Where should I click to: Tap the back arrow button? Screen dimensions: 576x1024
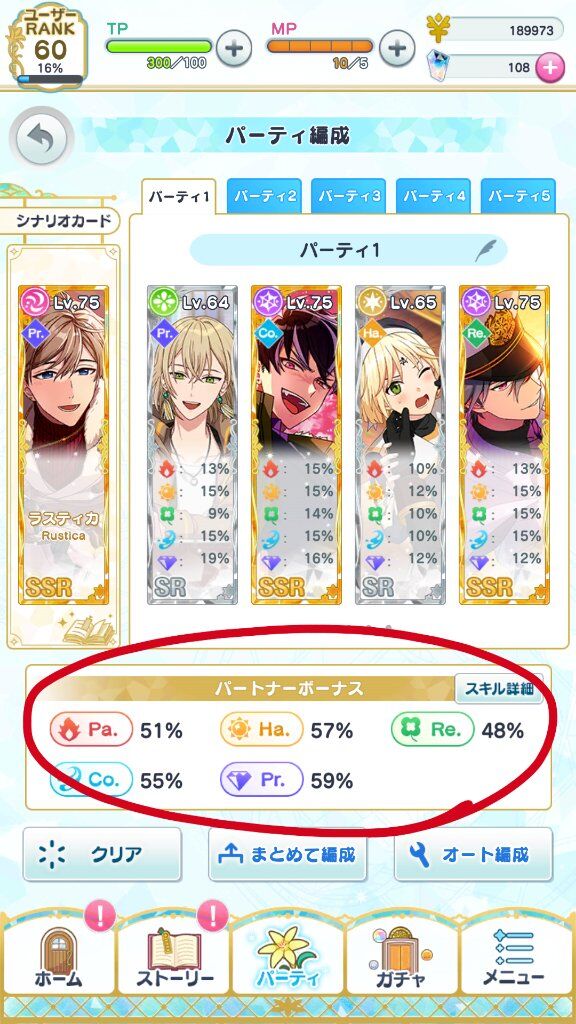pos(40,138)
